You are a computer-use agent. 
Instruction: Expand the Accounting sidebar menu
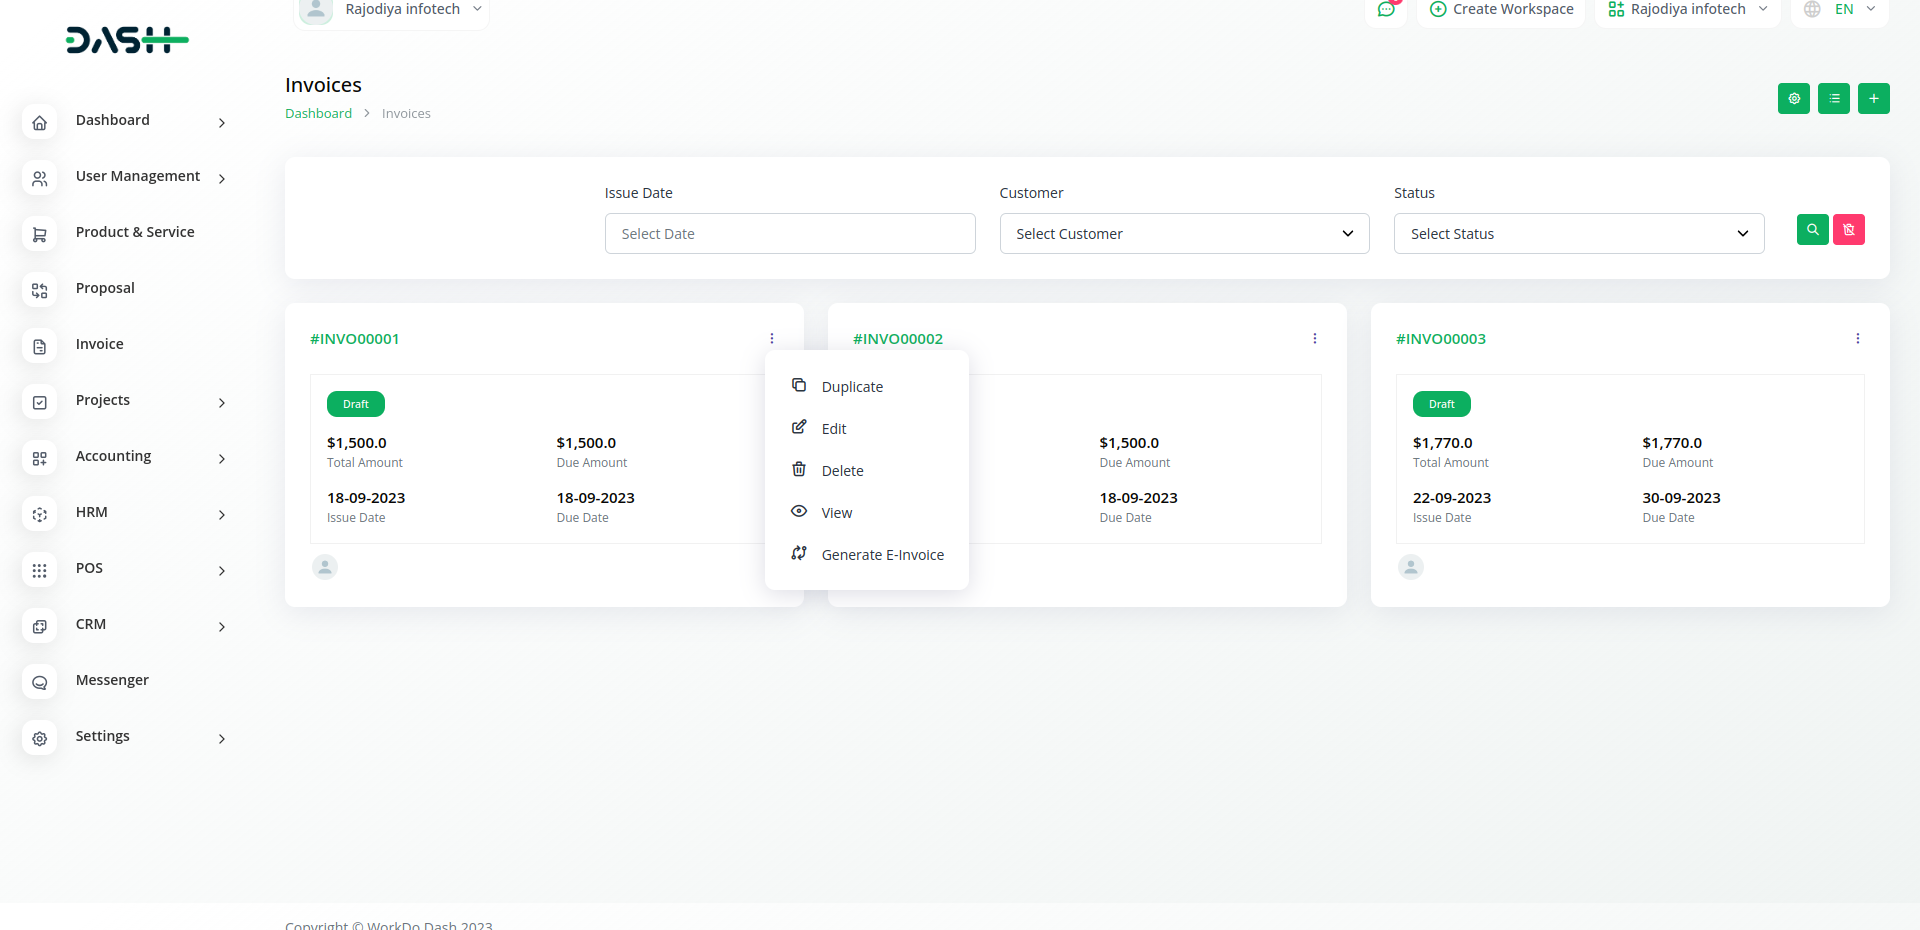[x=125, y=457]
